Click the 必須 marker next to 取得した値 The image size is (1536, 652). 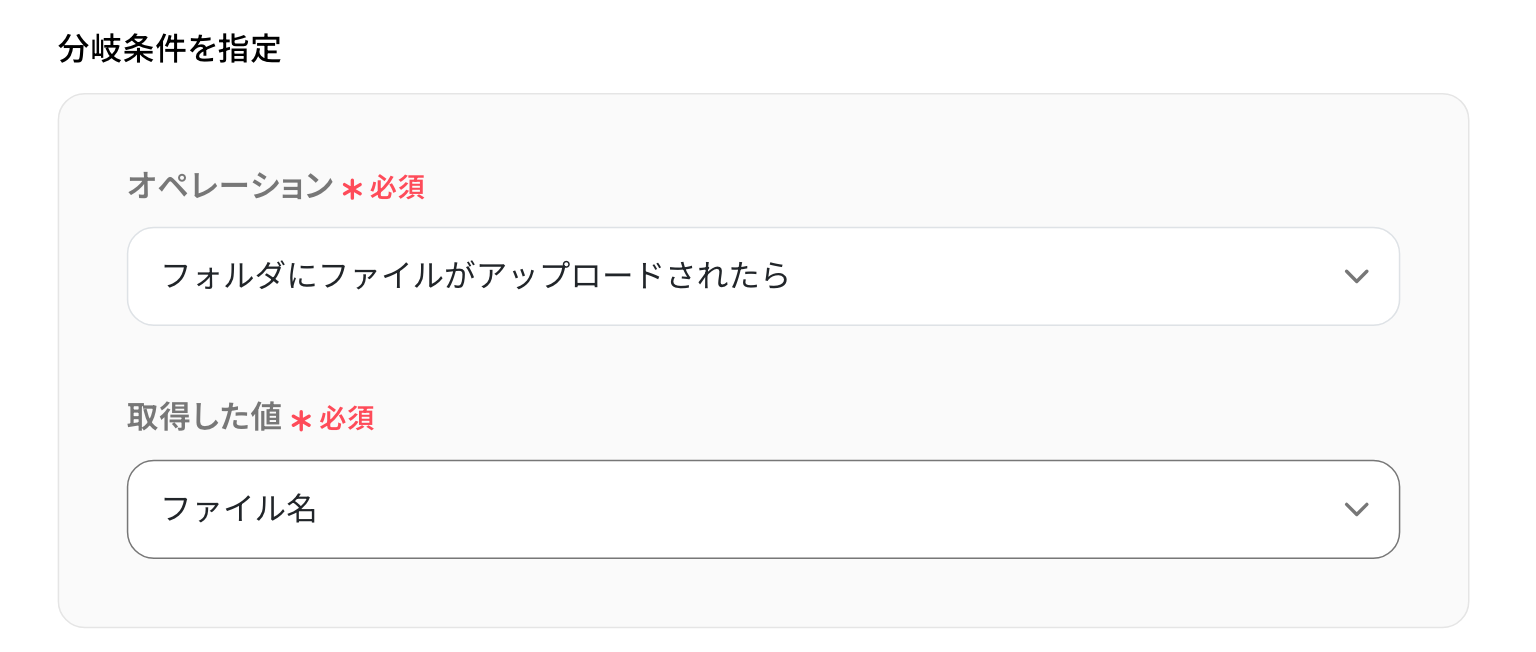click(x=347, y=419)
